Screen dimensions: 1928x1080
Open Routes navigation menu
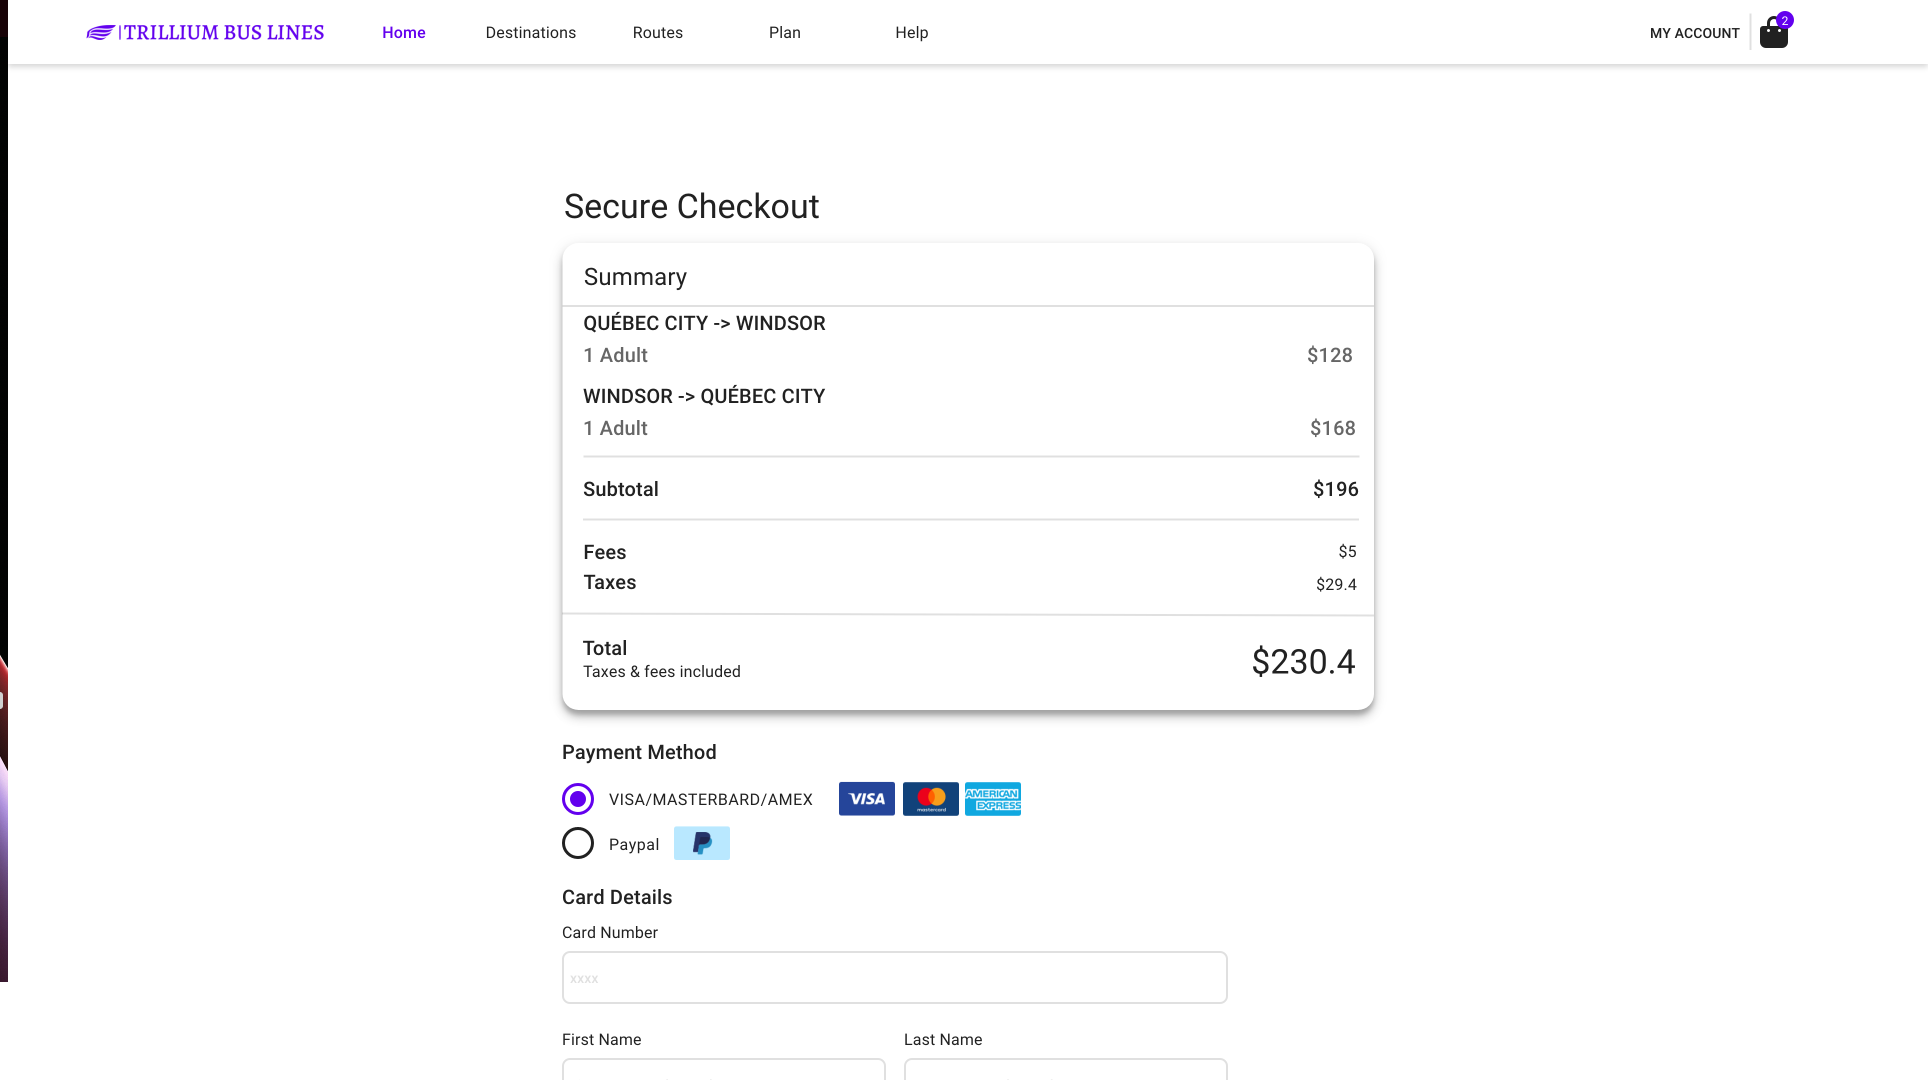click(x=657, y=32)
